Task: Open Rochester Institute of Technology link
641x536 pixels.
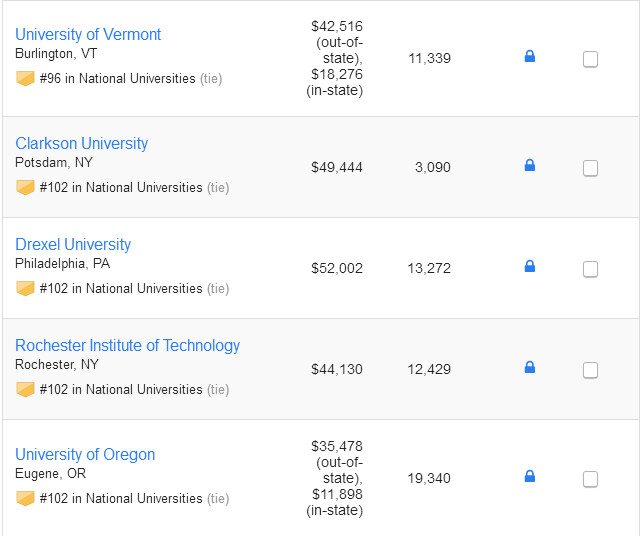Action: 127,345
